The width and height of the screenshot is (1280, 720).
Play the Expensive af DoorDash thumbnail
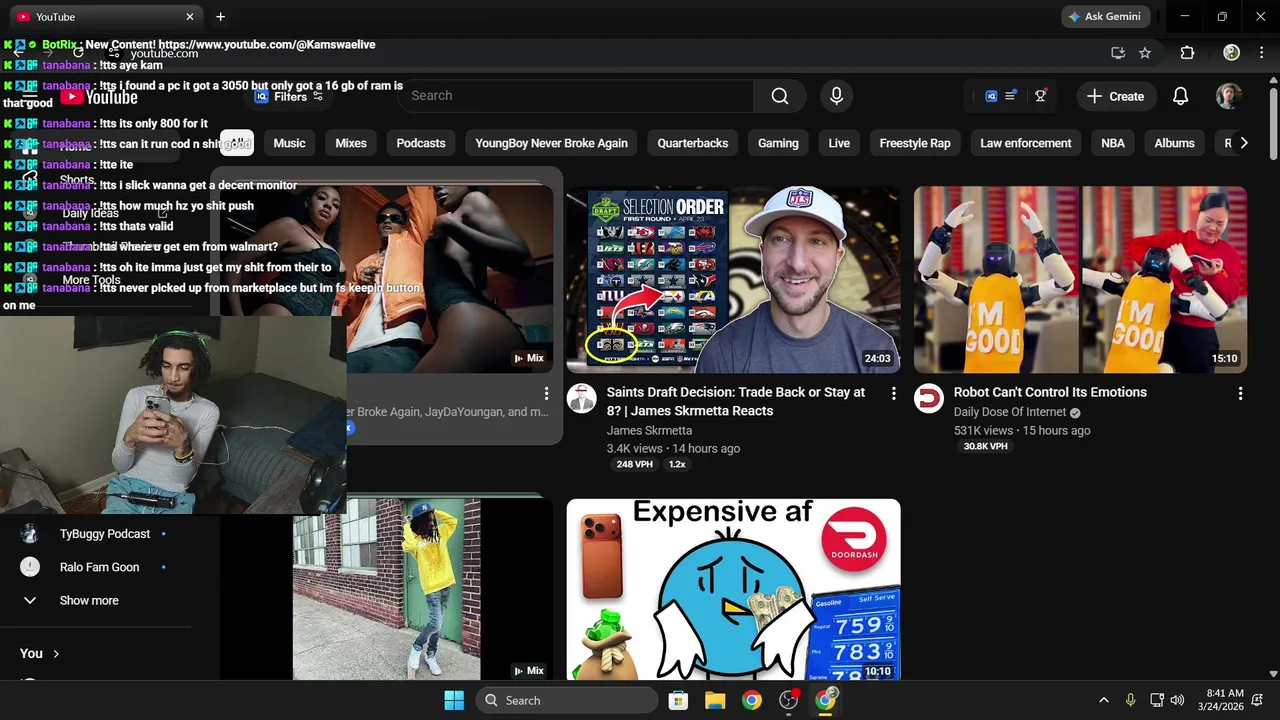point(733,590)
